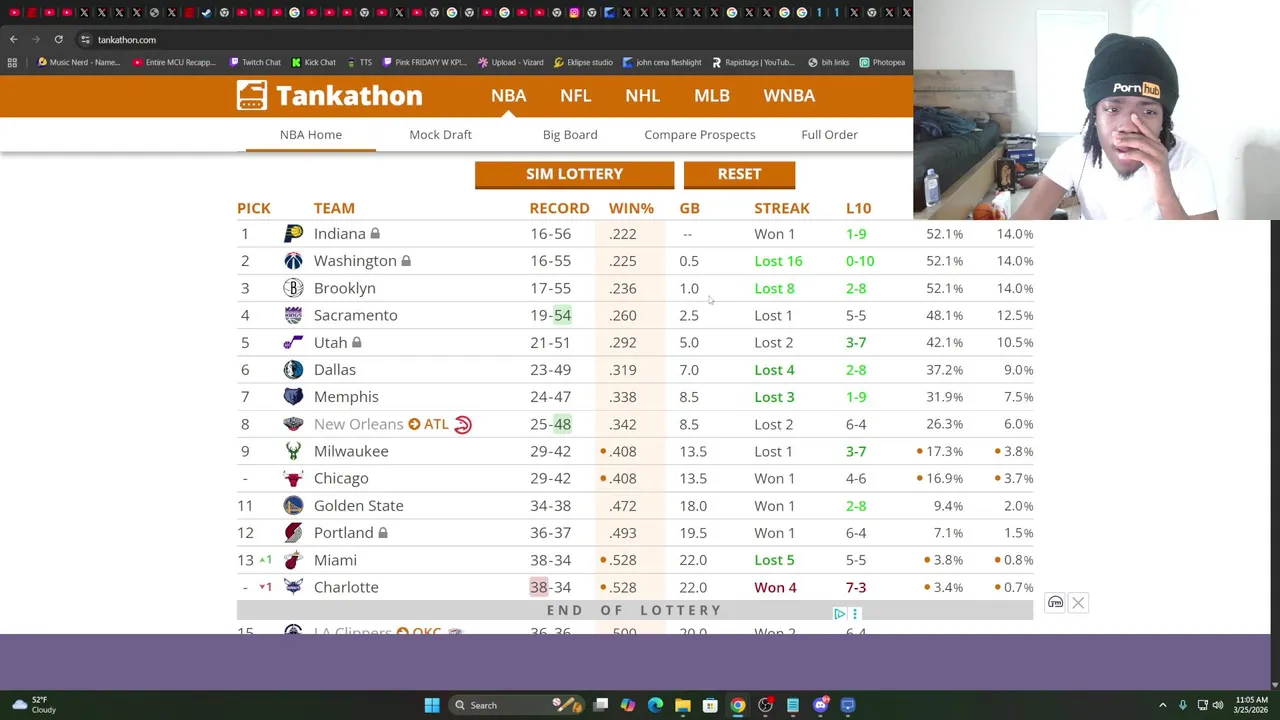Open the Compare Prospects page
Image resolution: width=1280 pixels, height=720 pixels.
700,134
